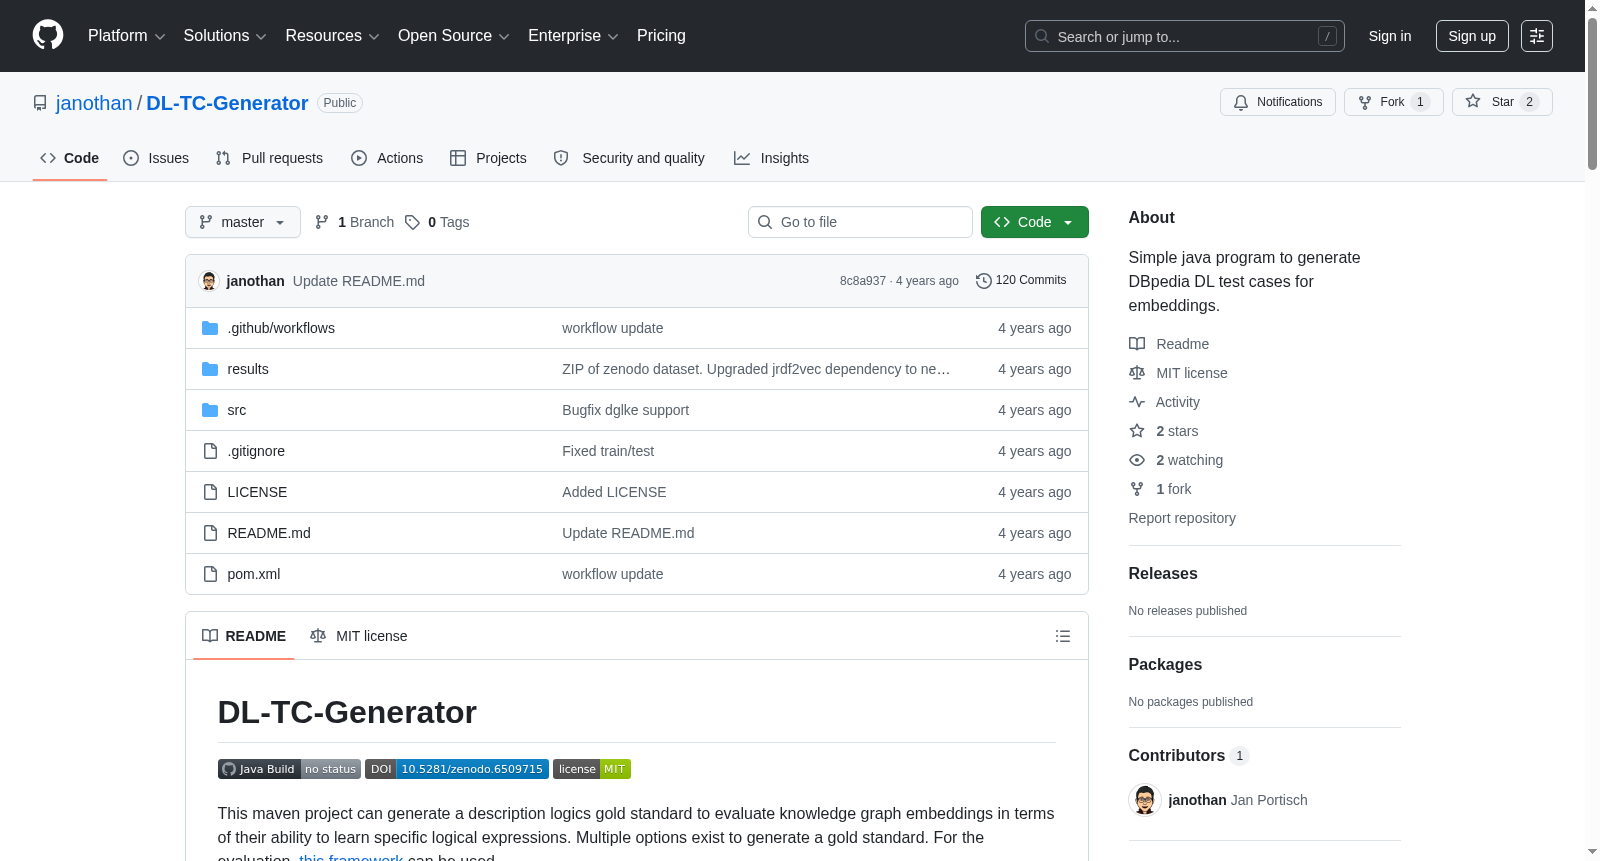Viewport: 1600px width, 861px height.
Task: Switch to the Pull requests tab
Action: 269,158
